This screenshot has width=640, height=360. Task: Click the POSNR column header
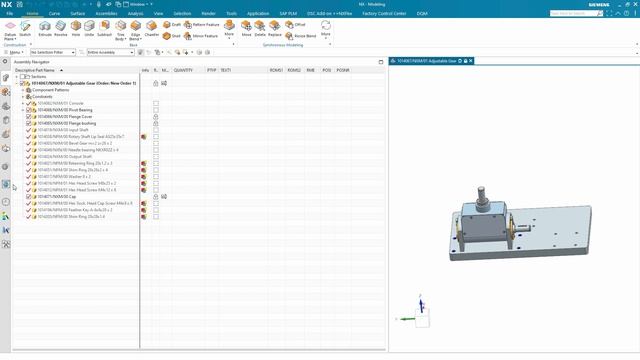(343, 70)
